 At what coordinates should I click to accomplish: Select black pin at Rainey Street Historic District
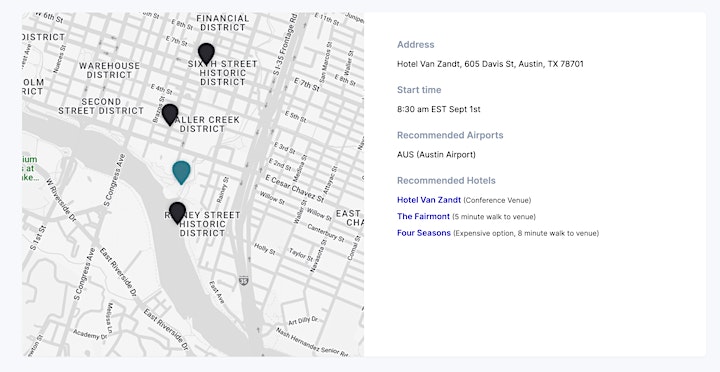[x=177, y=213]
